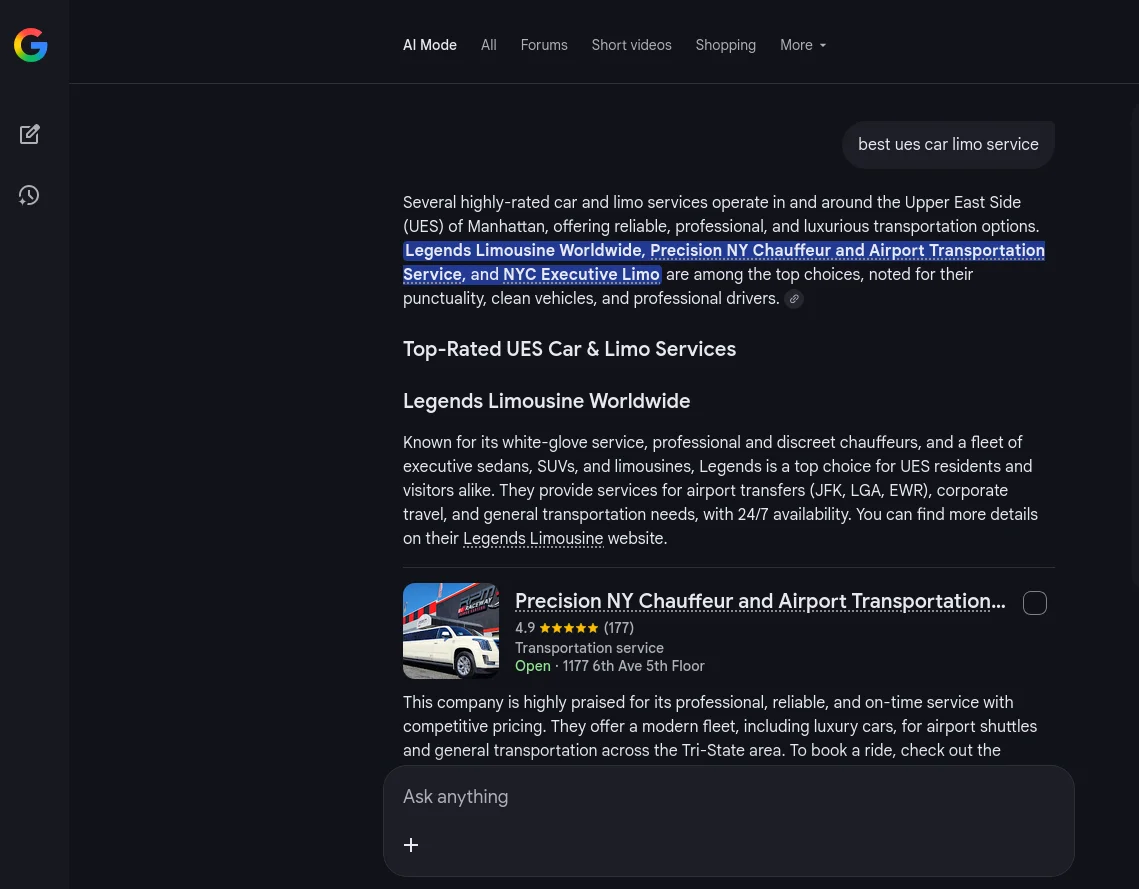Viewport: 1139px width, 889px height.
Task: Start a new chat with the compose icon
Action: 30,134
